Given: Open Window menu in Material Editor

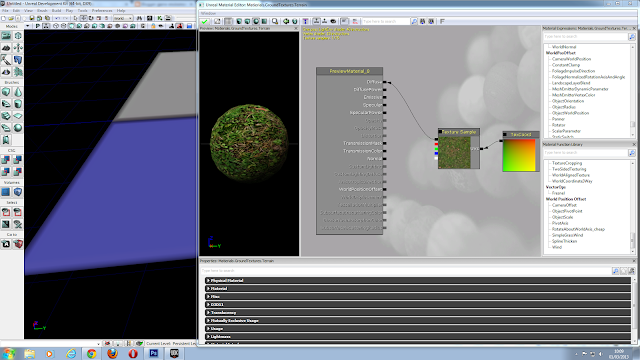Looking at the screenshot, I should click(x=209, y=13).
